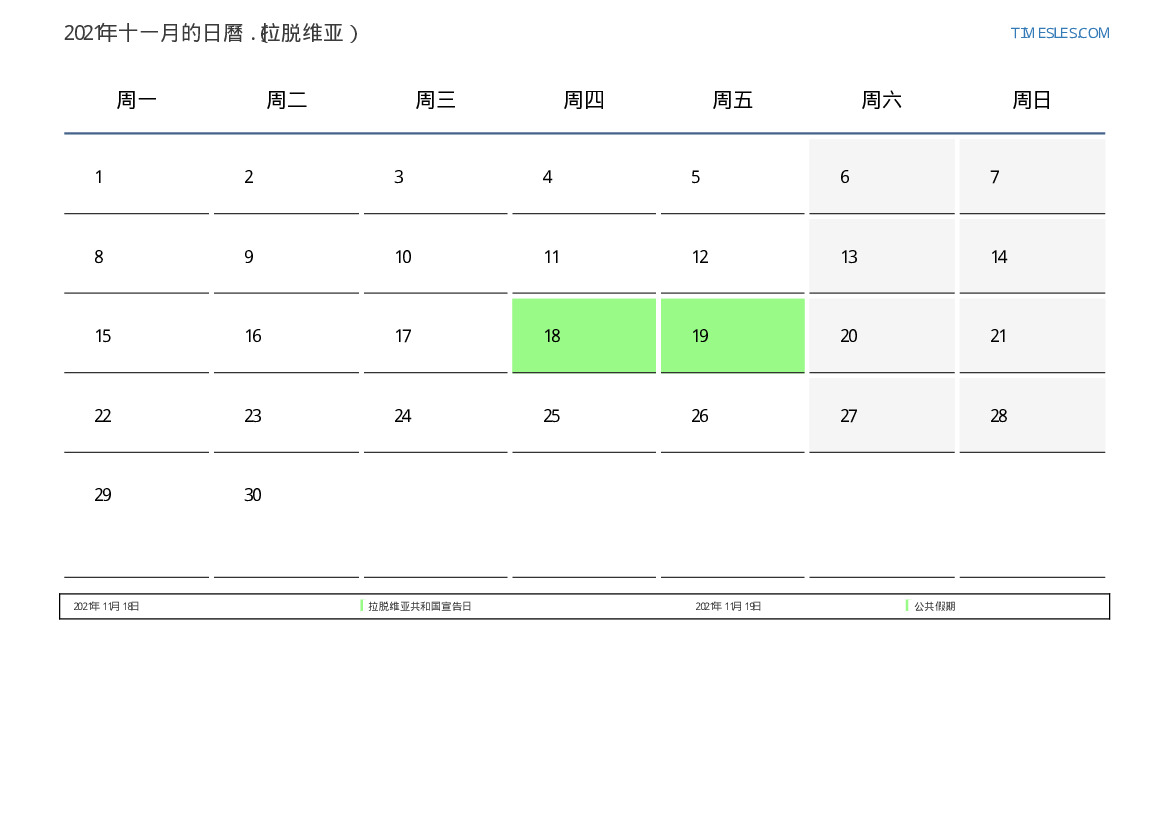Click the green marker beside 拉脱维亚共和国宣告日
The height and width of the screenshot is (827, 1169).
click(x=362, y=606)
